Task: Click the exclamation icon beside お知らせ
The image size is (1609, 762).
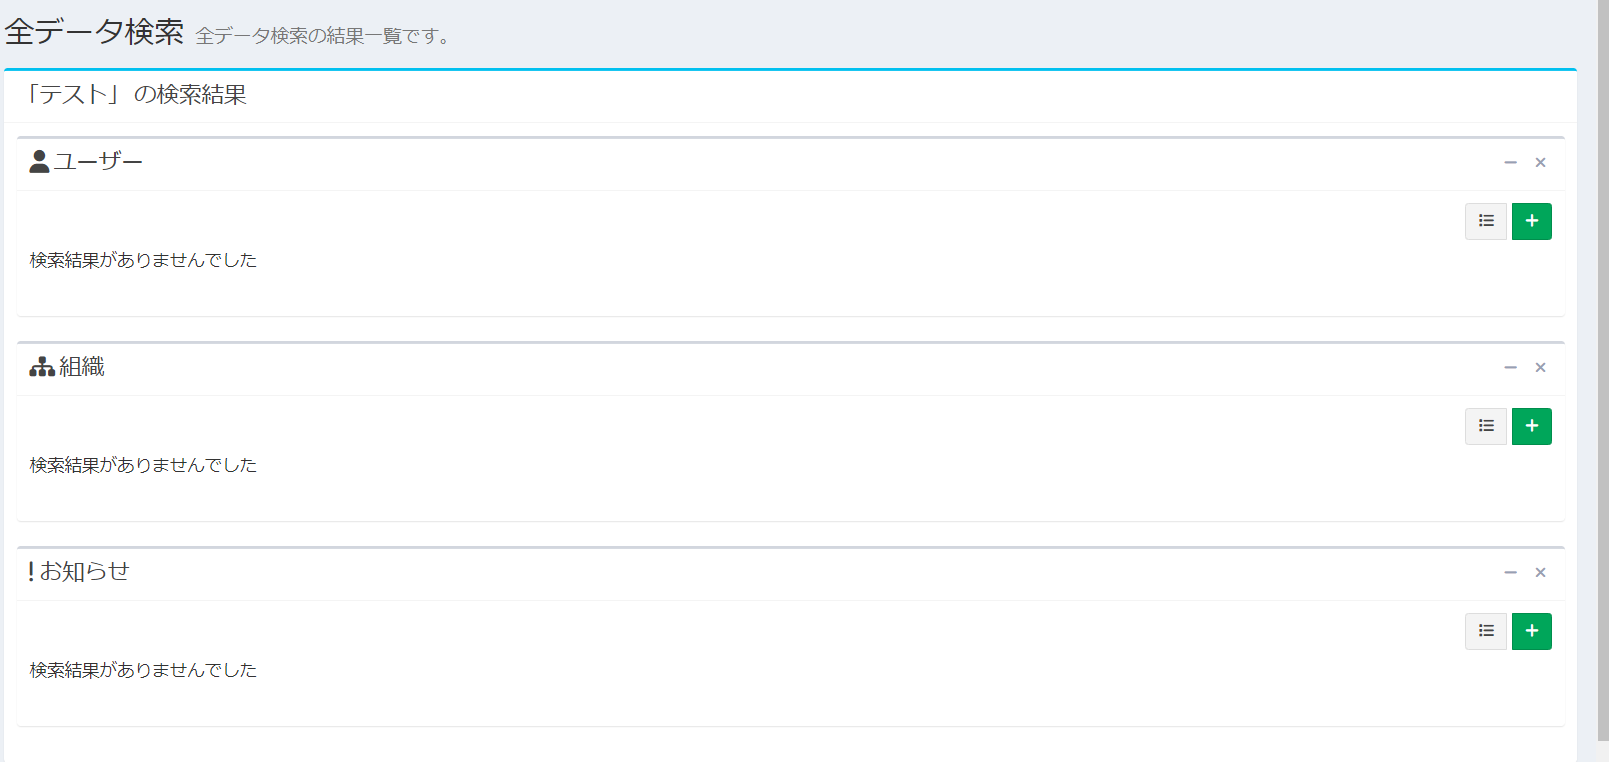Action: click(x=31, y=572)
